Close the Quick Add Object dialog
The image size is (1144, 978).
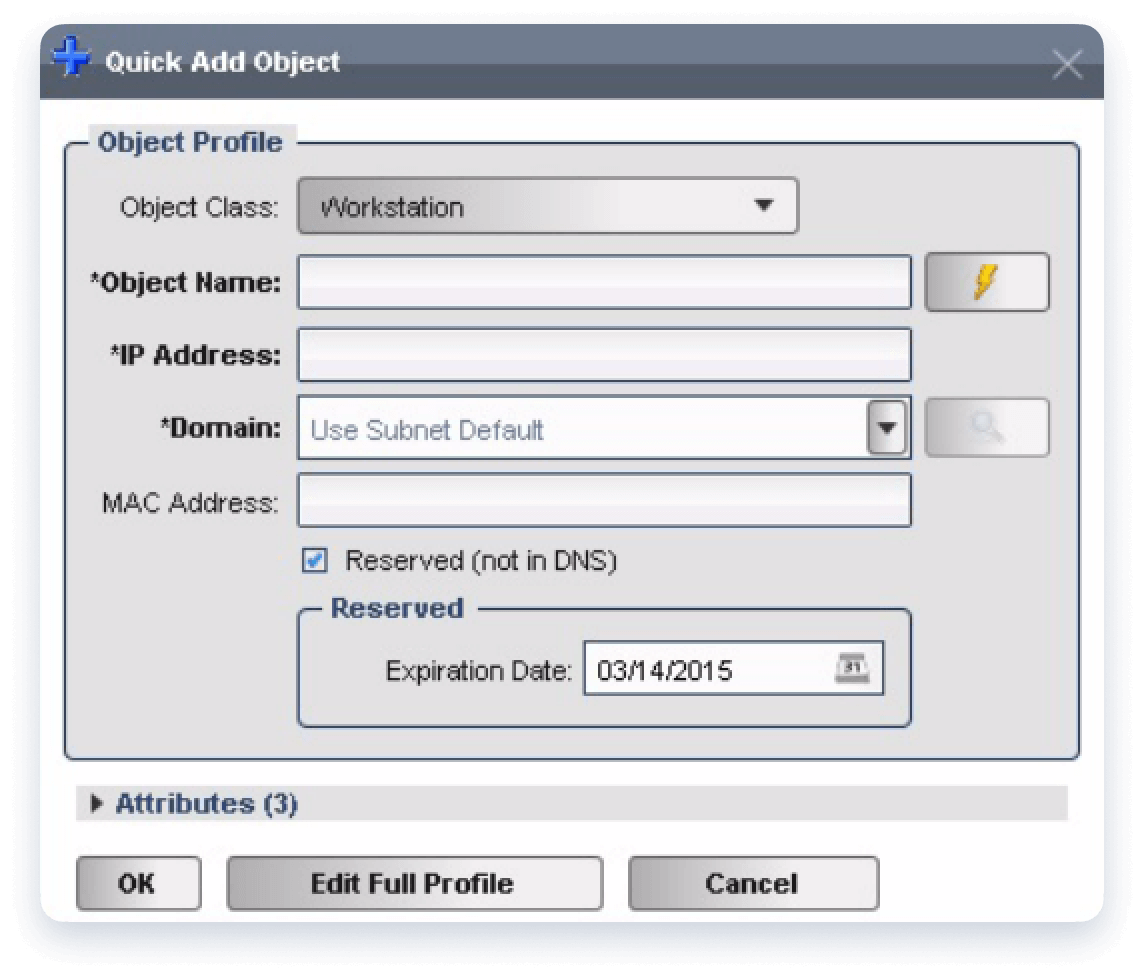coord(1067,65)
